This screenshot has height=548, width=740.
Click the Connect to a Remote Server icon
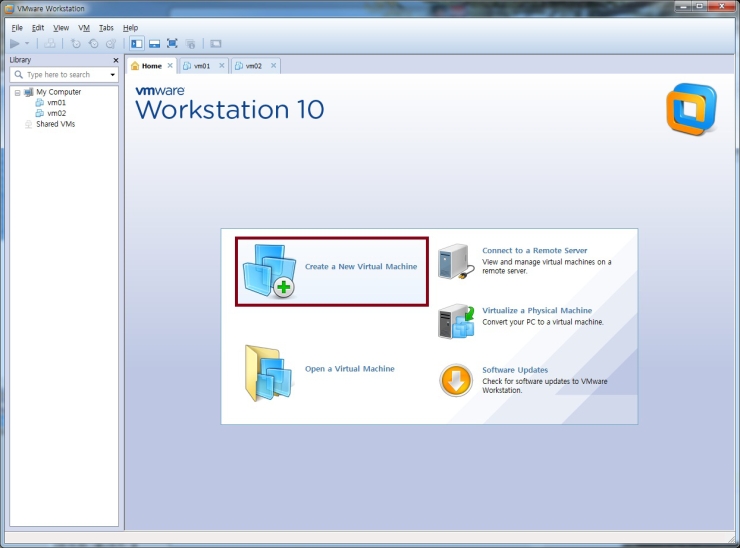click(x=455, y=261)
